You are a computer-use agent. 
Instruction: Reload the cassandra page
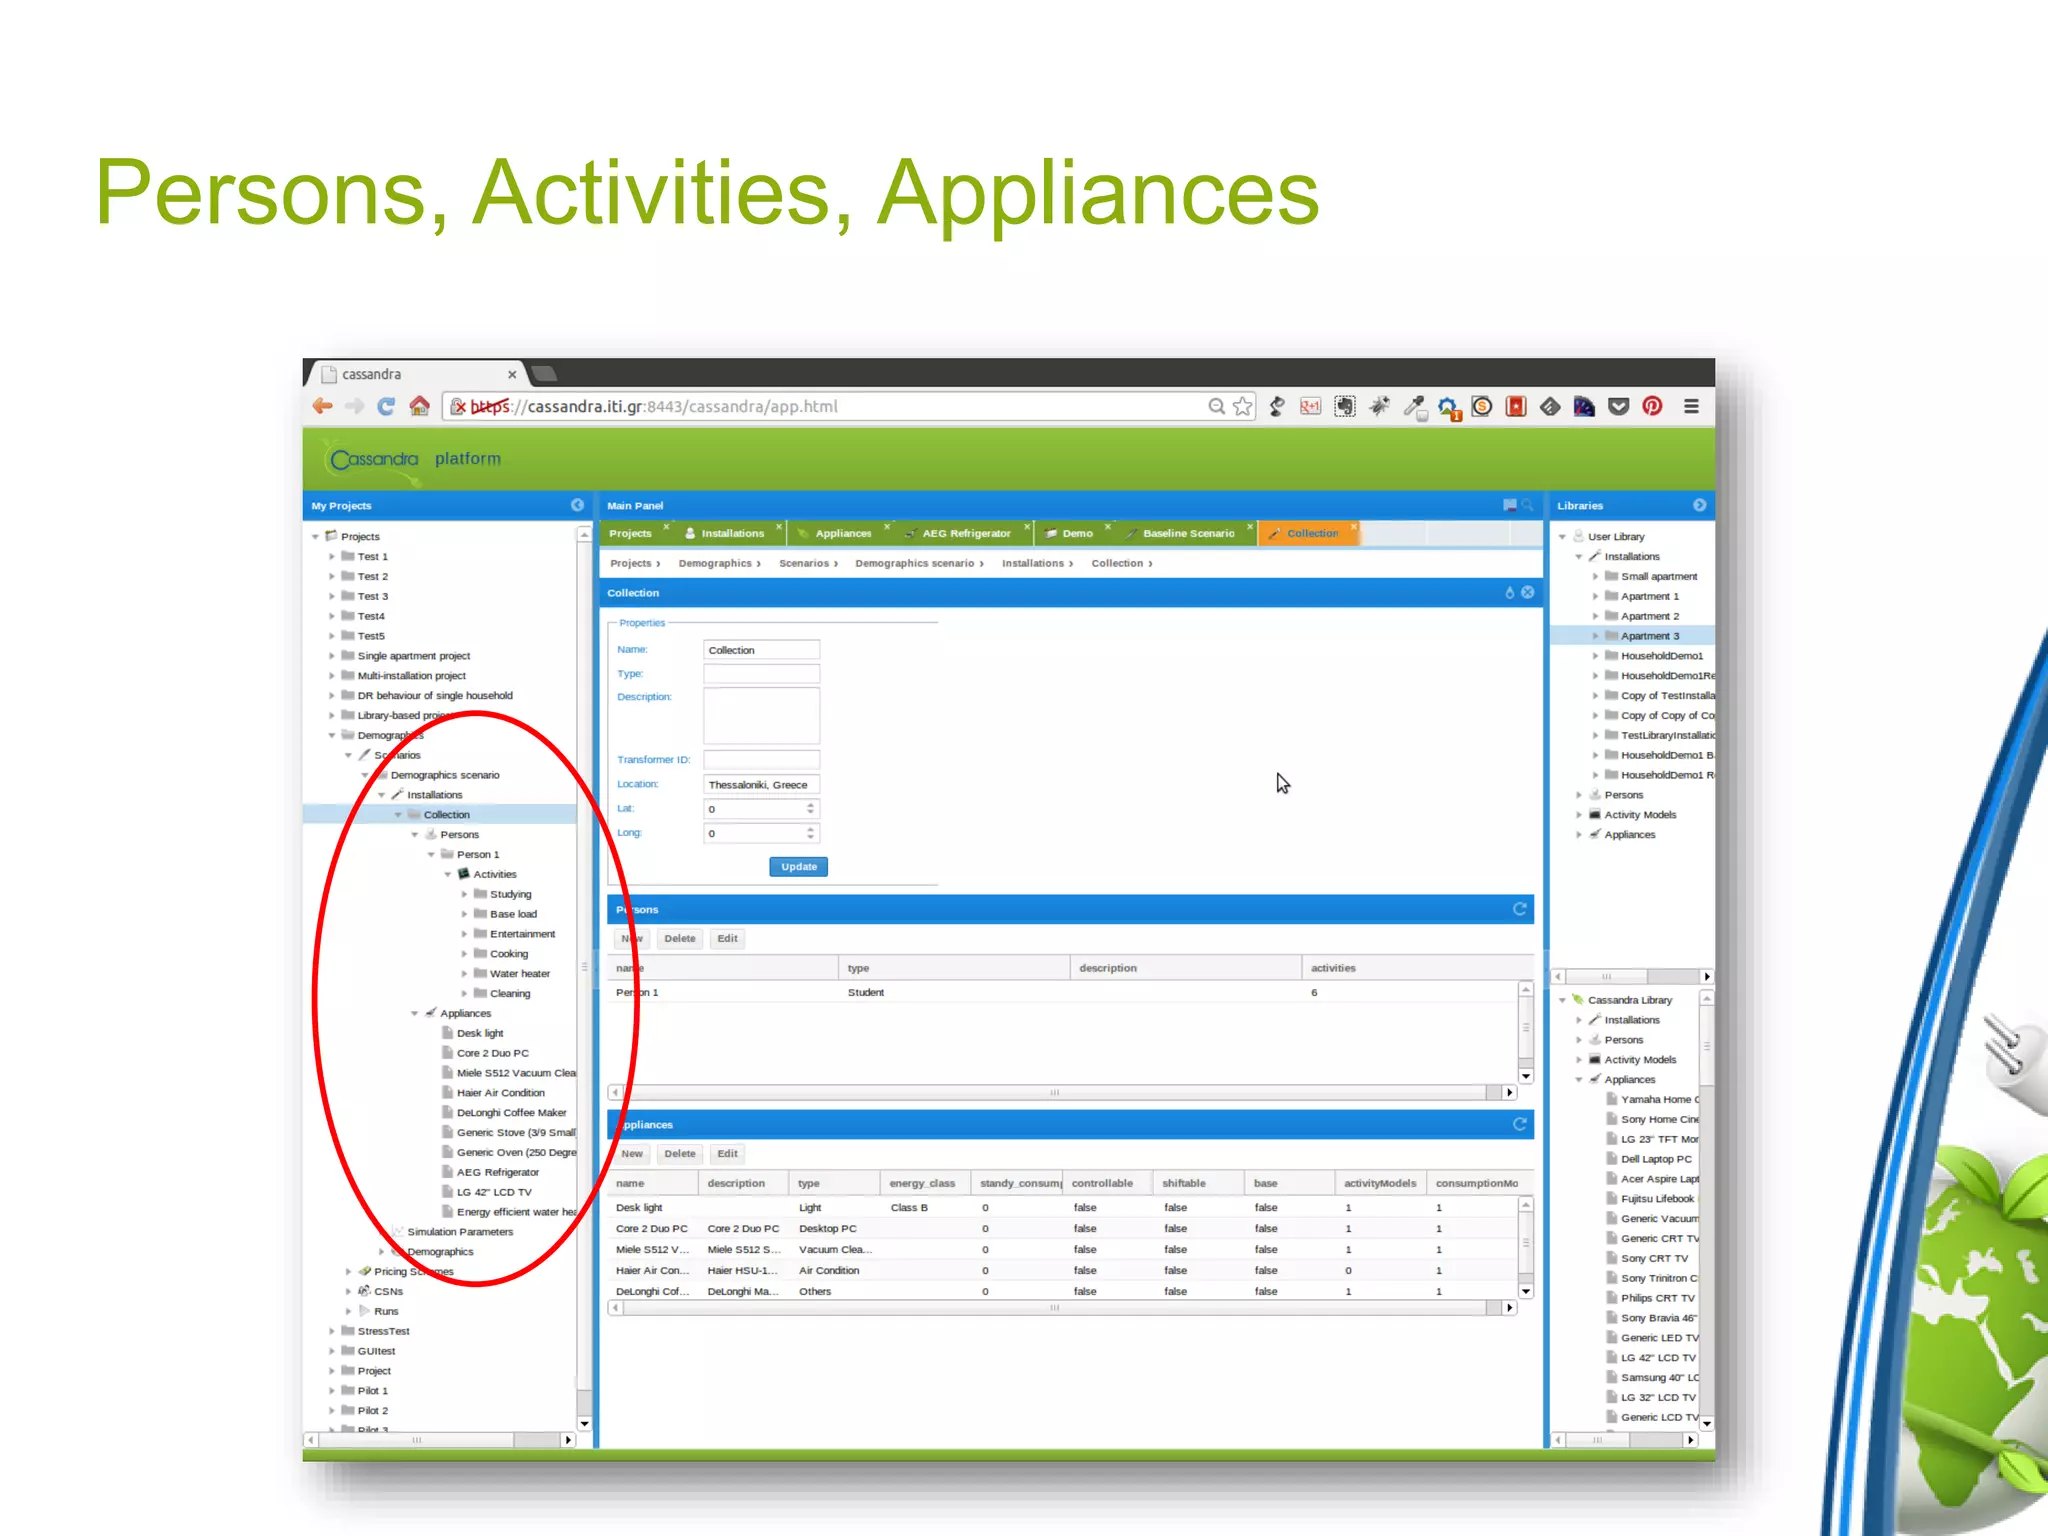[x=386, y=406]
